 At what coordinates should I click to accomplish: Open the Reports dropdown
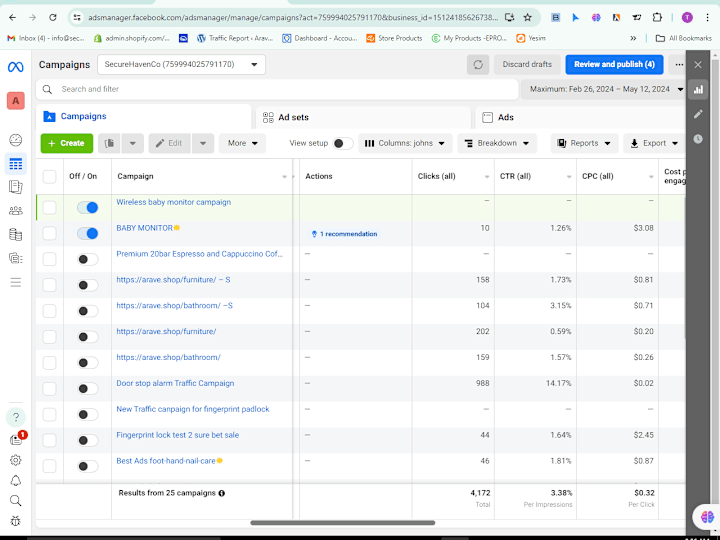584,143
